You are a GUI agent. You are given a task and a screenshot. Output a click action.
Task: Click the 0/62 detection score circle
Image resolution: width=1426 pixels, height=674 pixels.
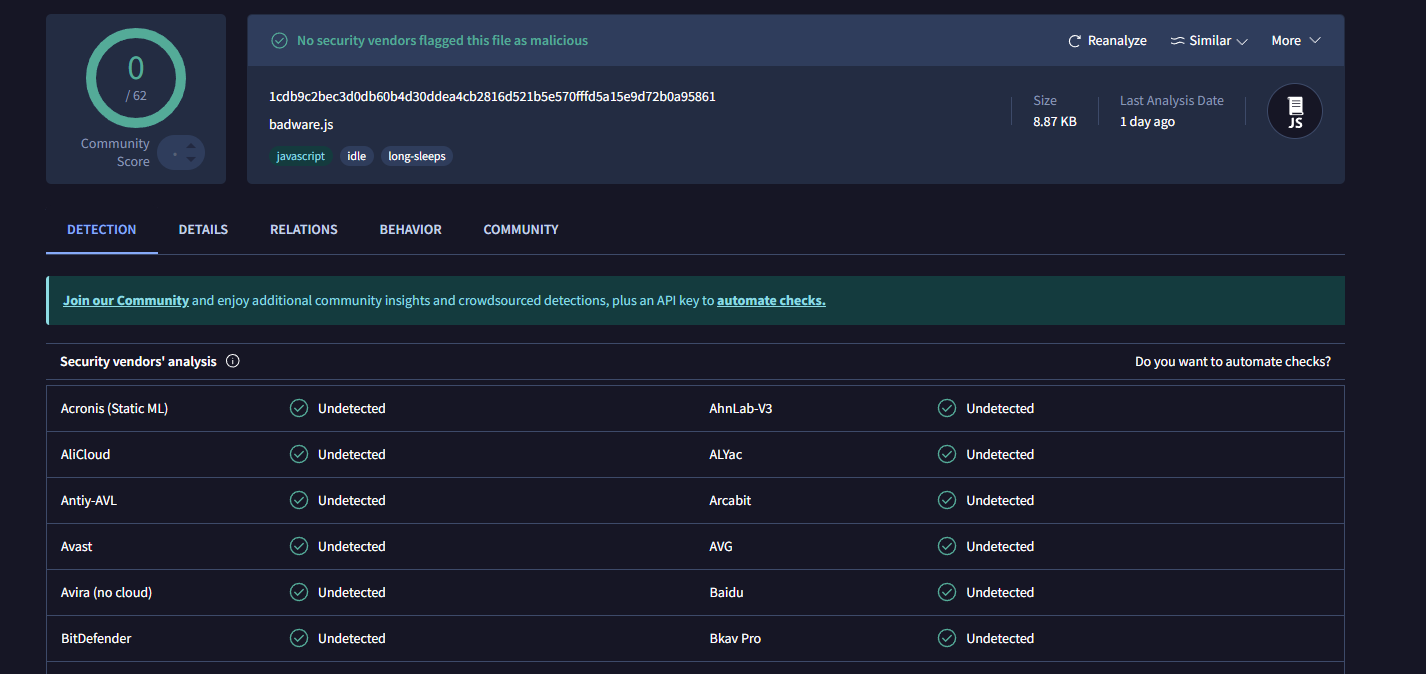[135, 77]
